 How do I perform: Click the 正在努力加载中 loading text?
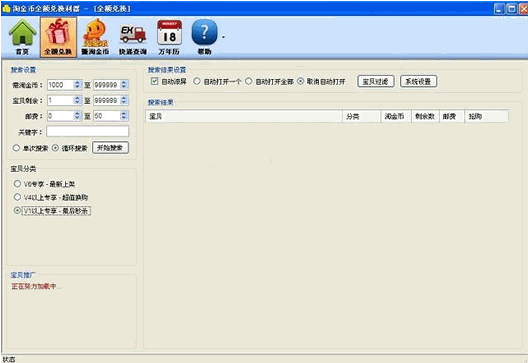tap(36, 287)
